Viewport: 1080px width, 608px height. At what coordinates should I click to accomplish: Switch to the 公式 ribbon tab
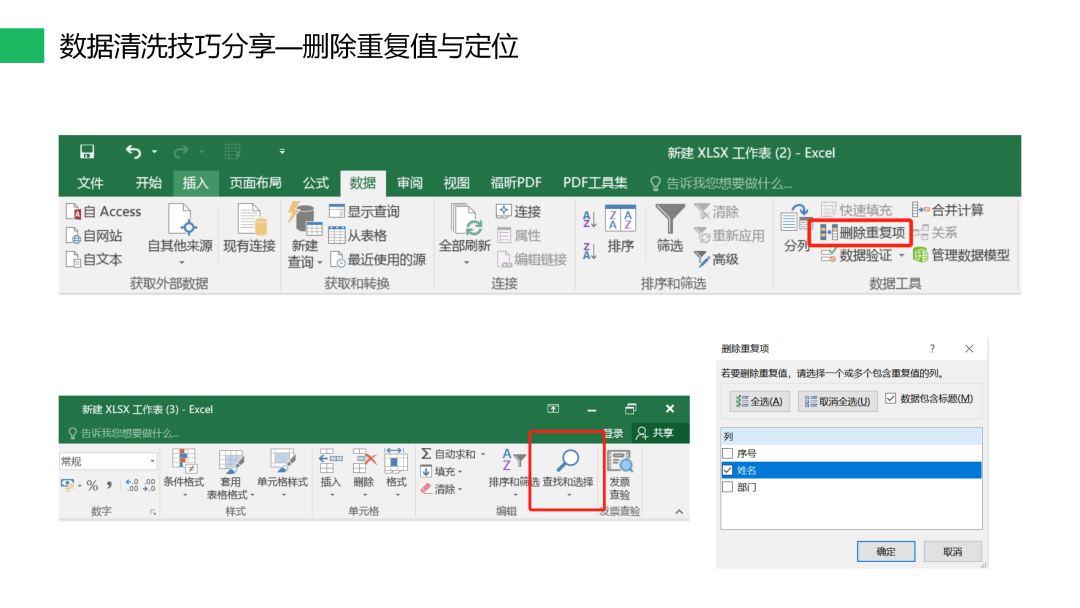point(316,183)
